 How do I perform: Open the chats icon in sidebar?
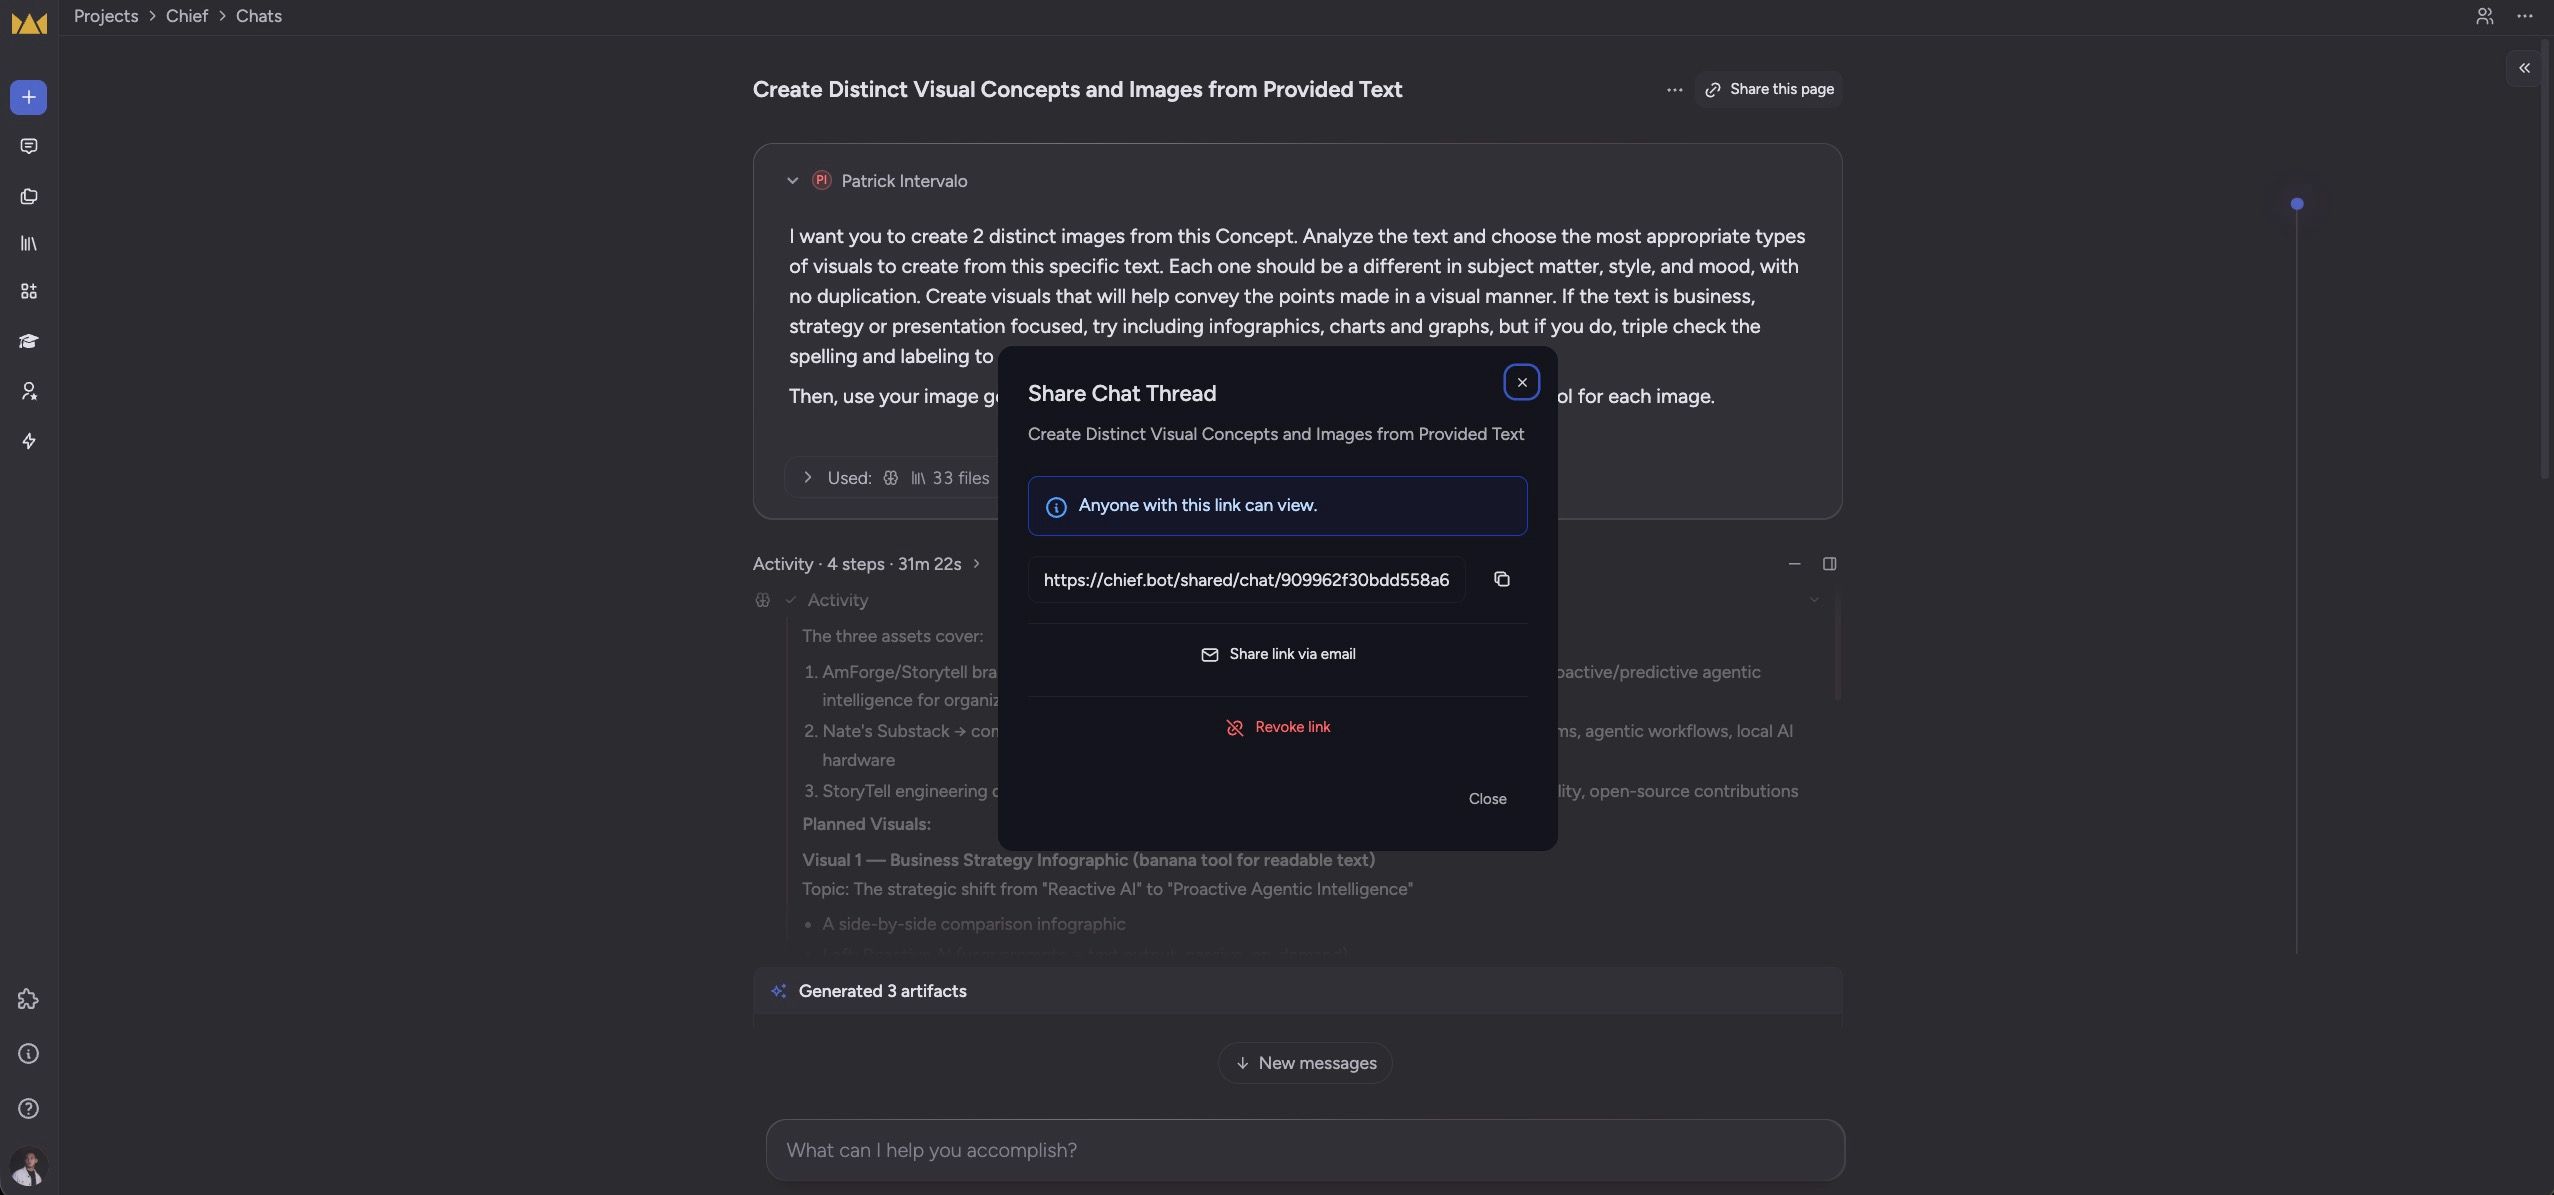28,147
